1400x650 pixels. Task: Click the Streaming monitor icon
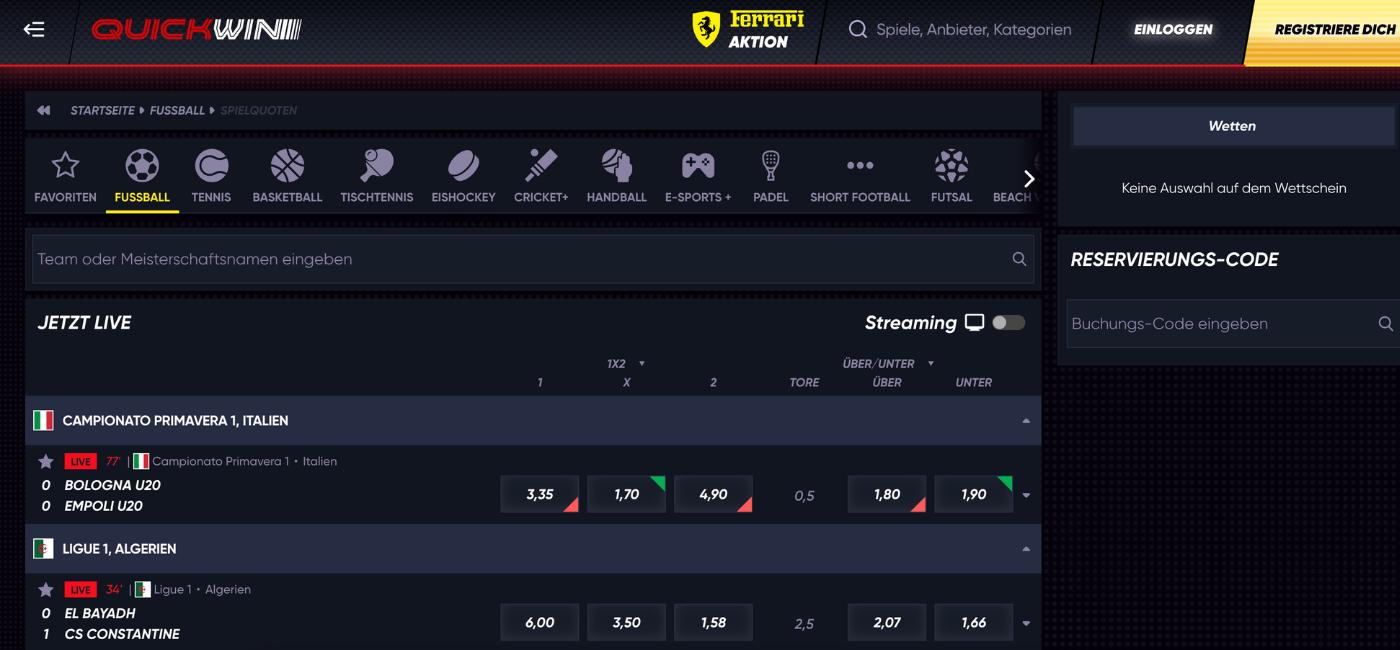pos(974,322)
